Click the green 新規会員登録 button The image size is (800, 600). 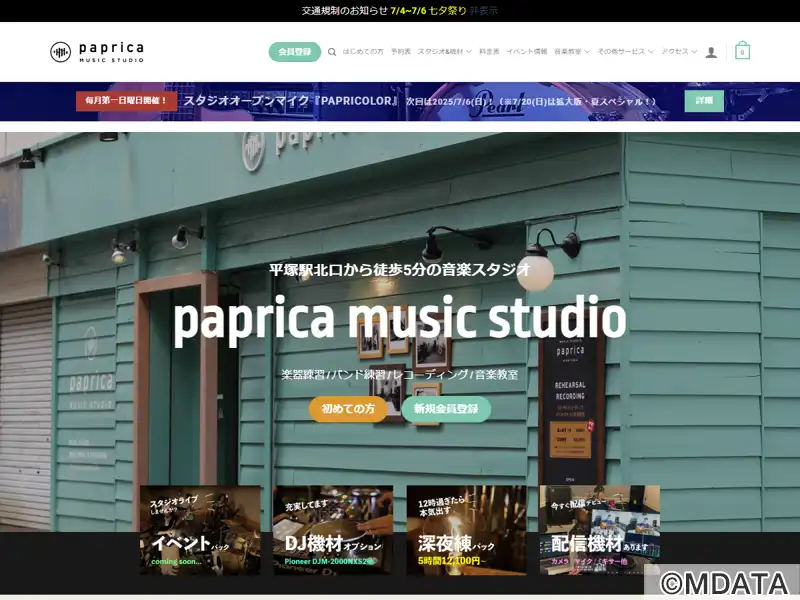pos(446,409)
